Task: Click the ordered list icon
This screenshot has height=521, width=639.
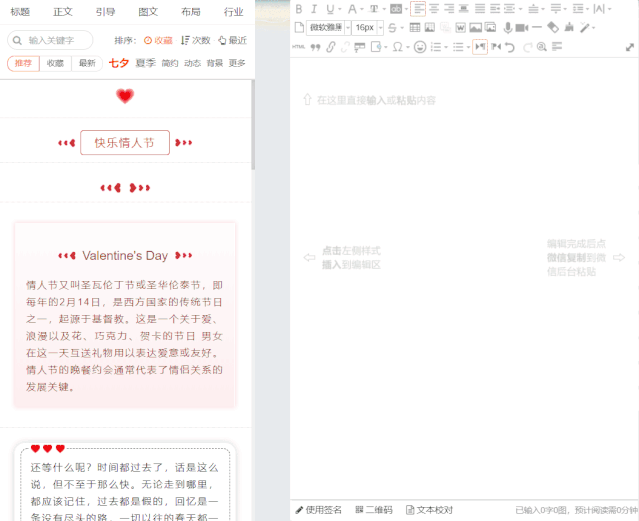Action: [436, 47]
